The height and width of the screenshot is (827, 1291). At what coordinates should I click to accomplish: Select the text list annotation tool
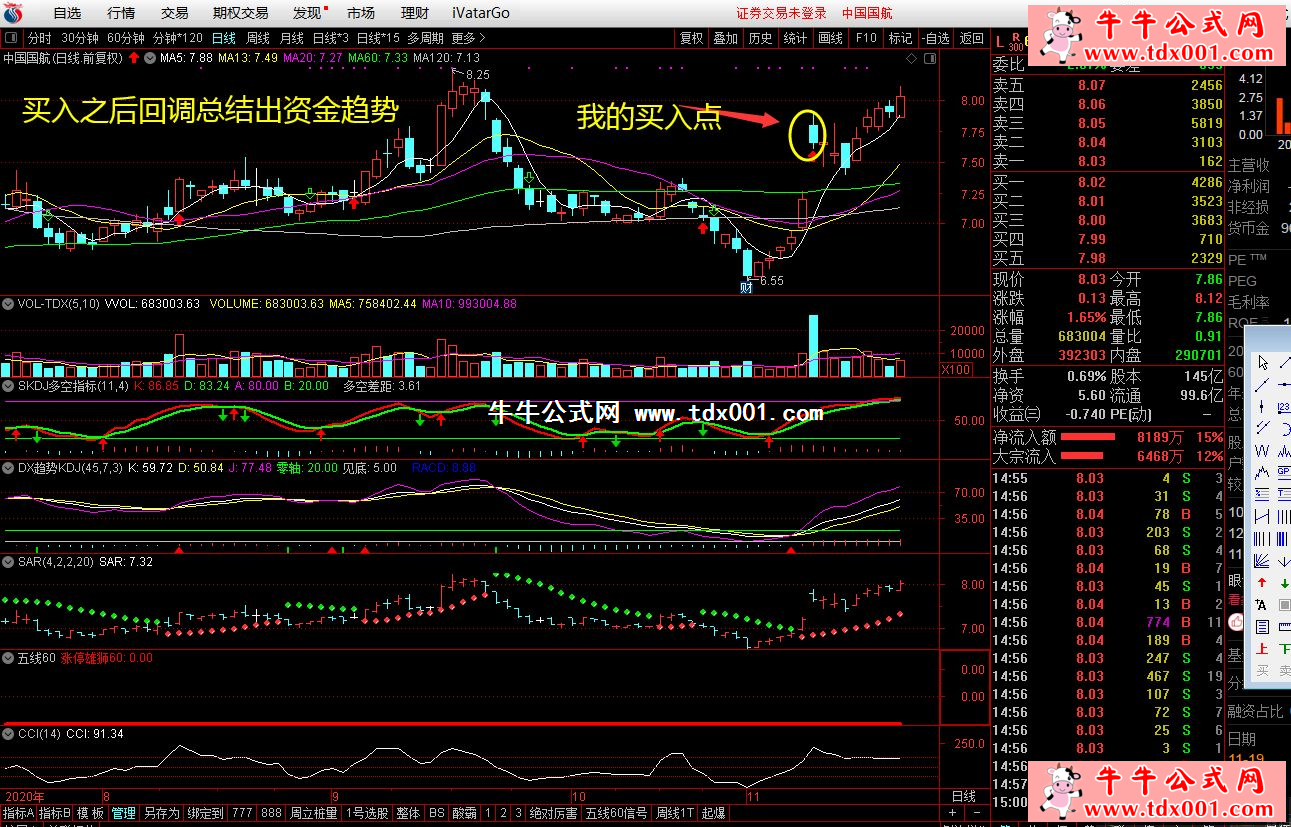pos(1262,495)
